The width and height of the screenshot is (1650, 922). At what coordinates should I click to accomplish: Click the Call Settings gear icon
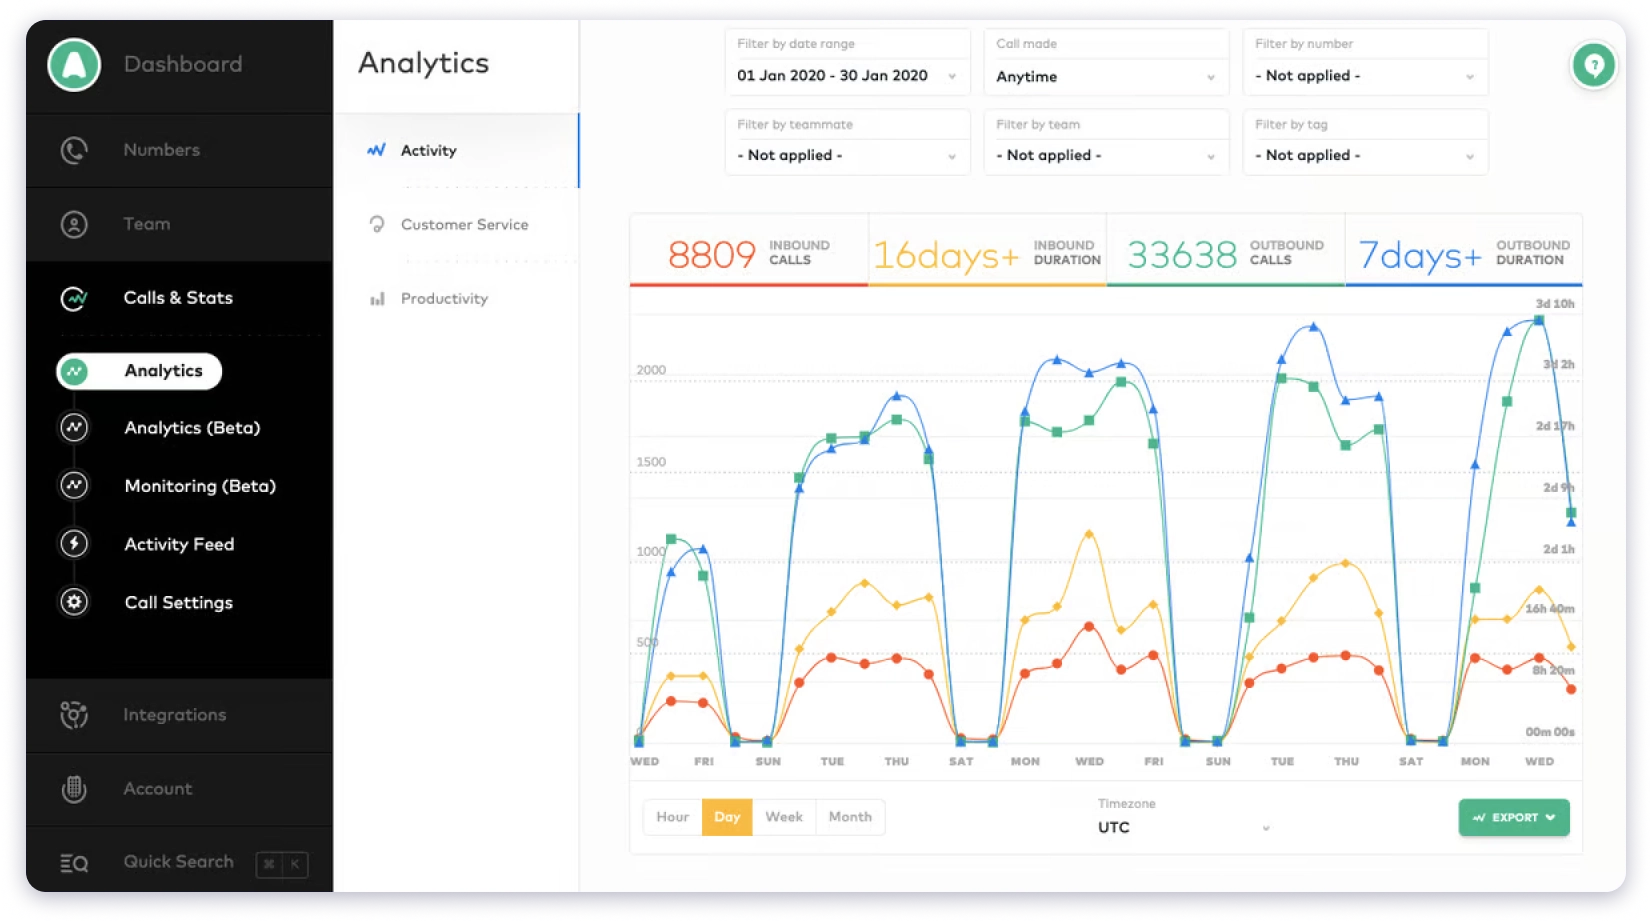tap(74, 602)
